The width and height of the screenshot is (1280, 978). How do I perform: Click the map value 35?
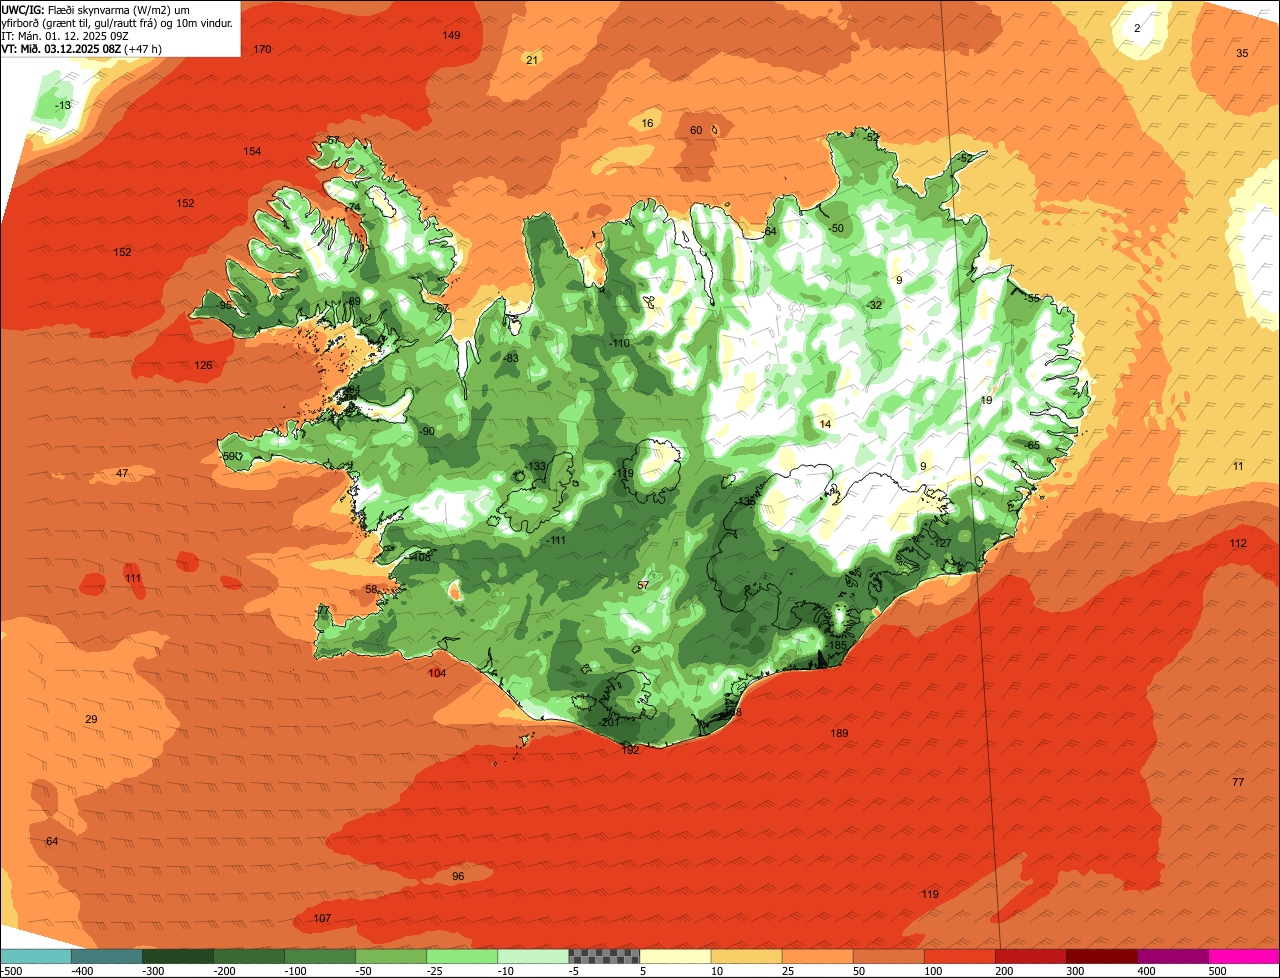(1242, 53)
